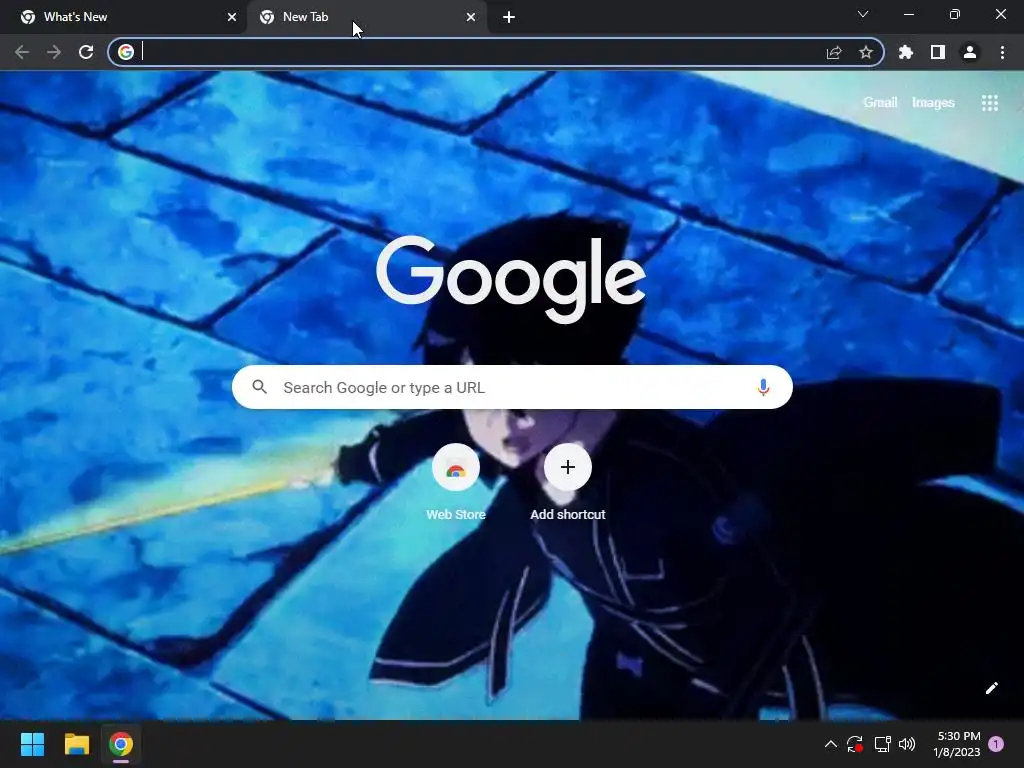
Task: Open the clock showing 5:30 PM
Action: click(x=957, y=744)
